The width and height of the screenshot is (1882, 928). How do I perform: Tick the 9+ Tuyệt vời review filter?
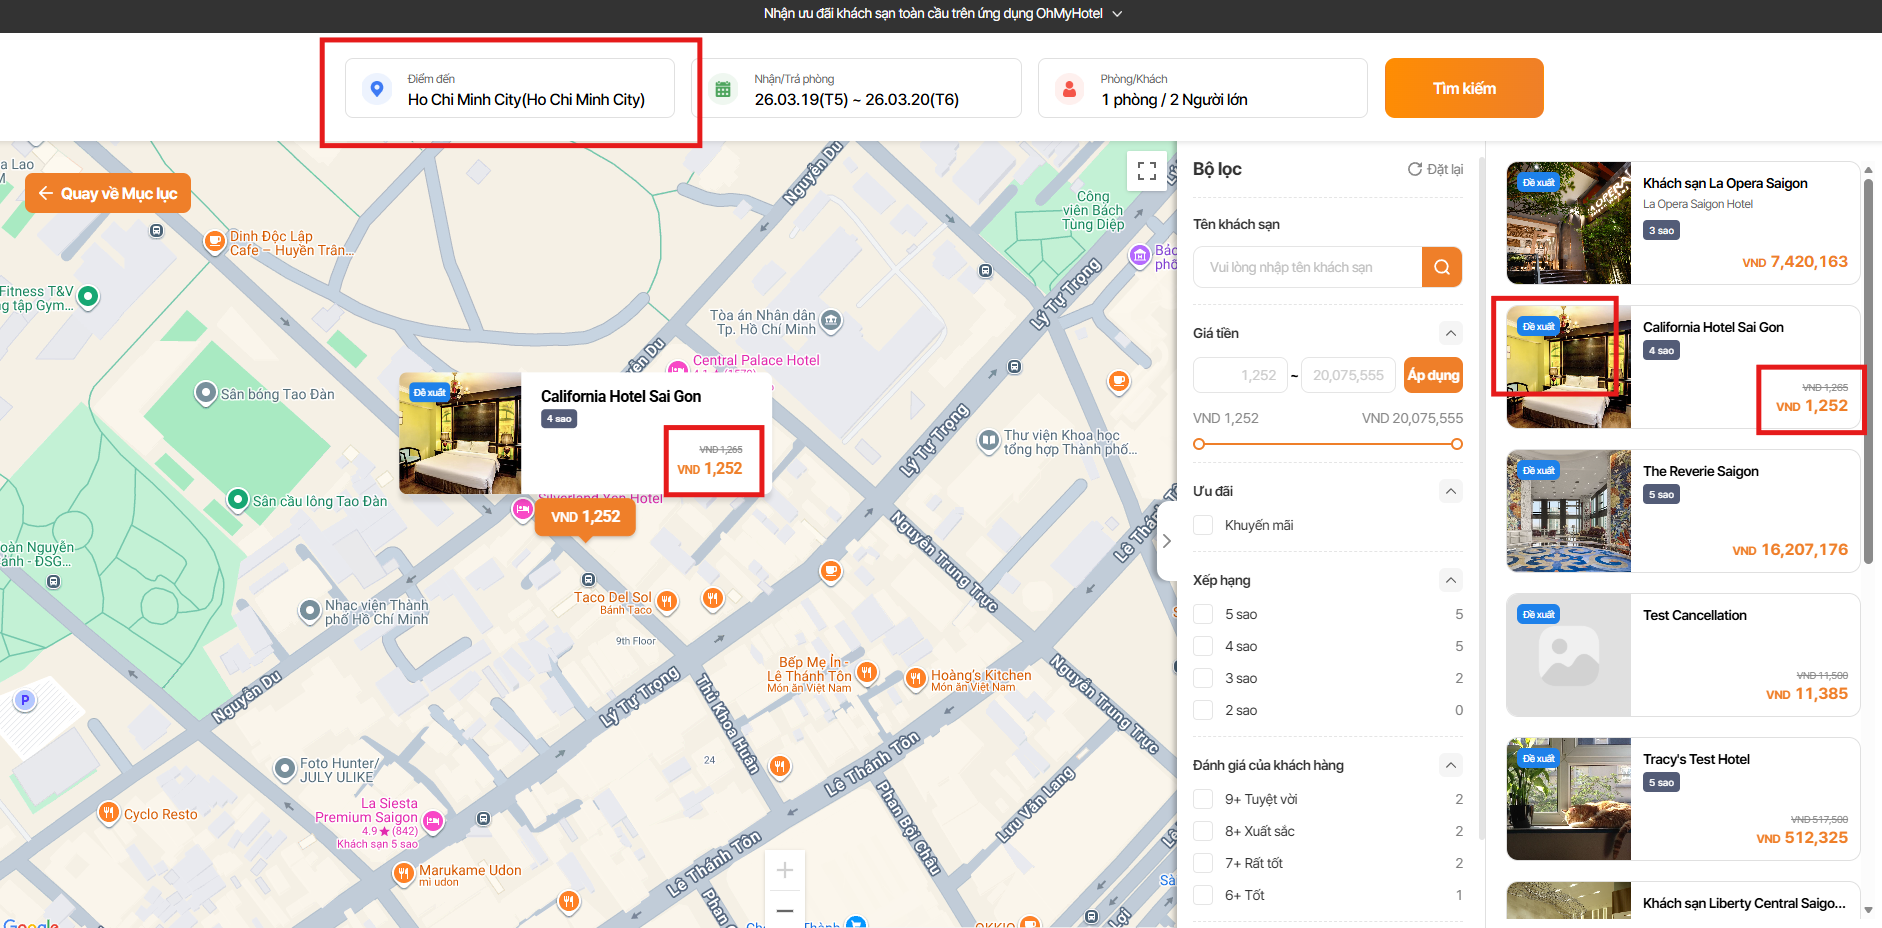tap(1204, 799)
